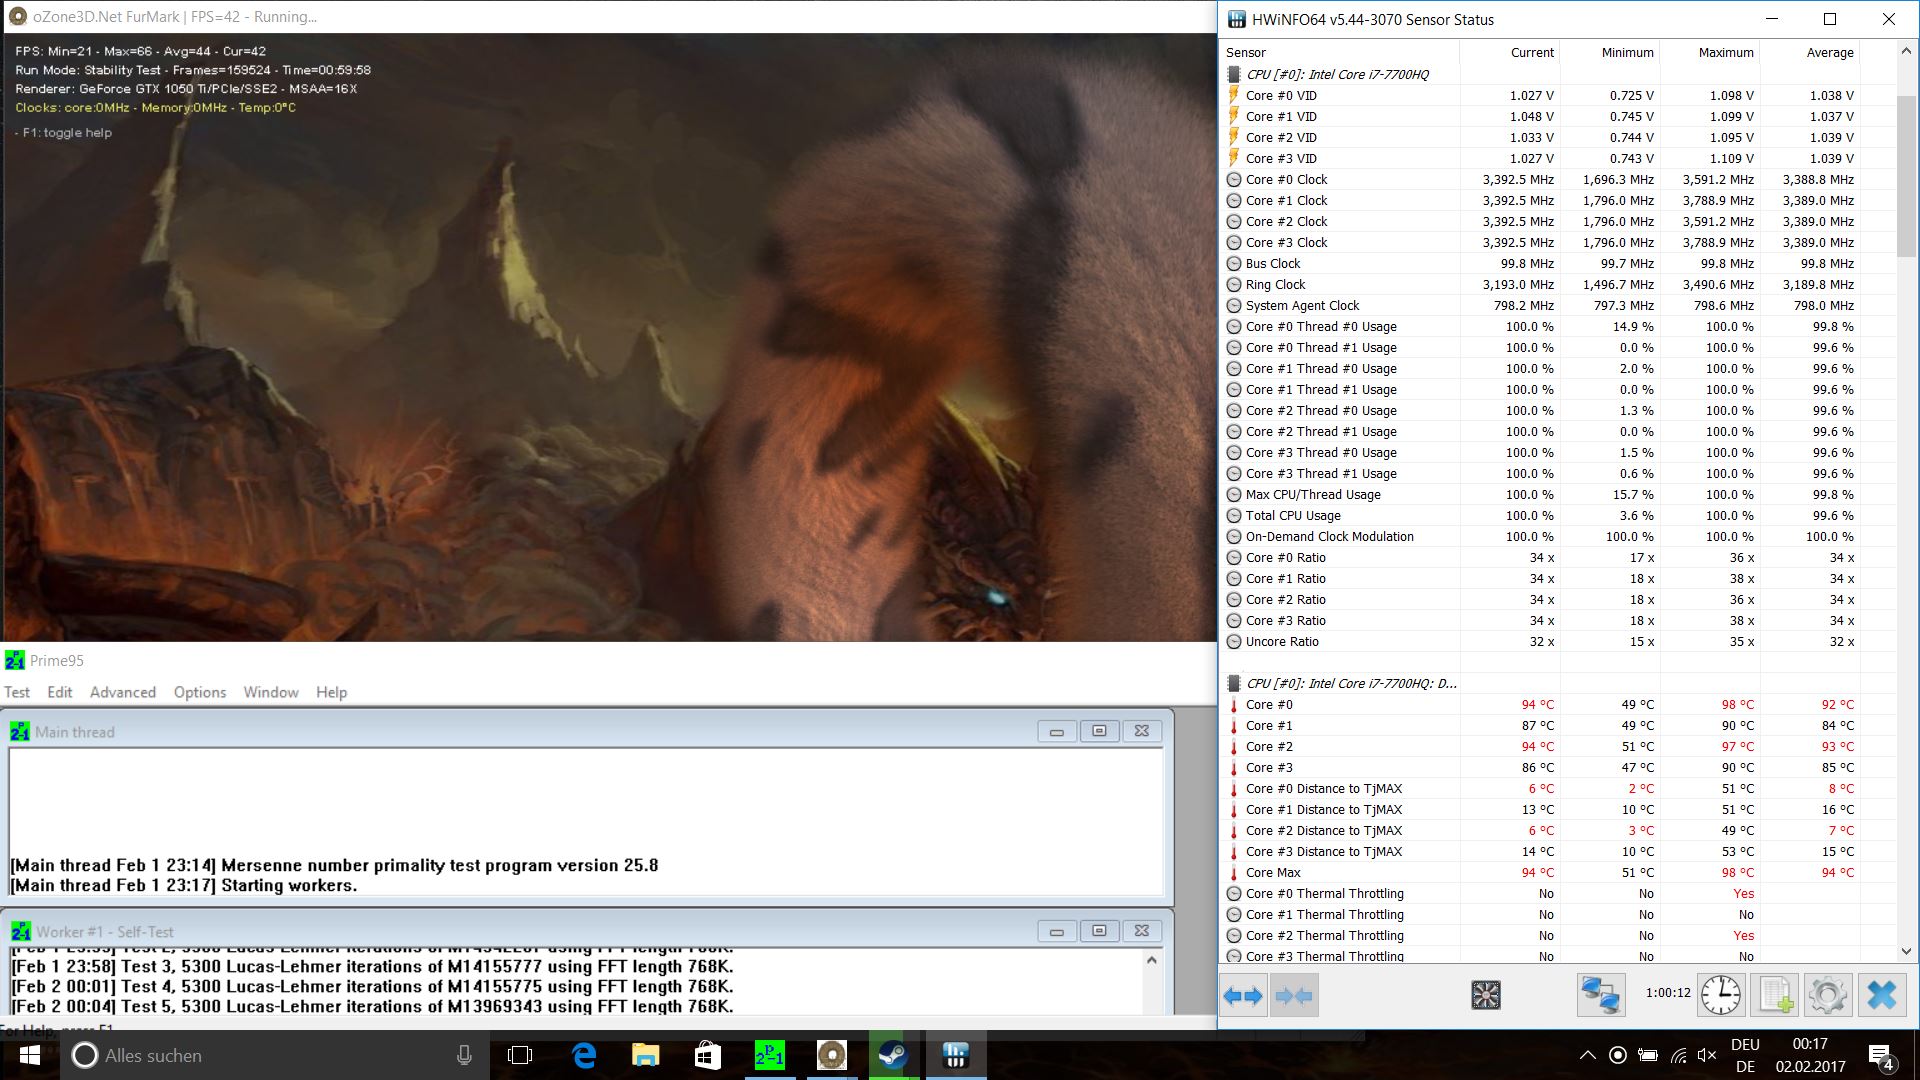The width and height of the screenshot is (1920, 1080).
Task: Open Prime95 Options menu
Action: click(200, 692)
